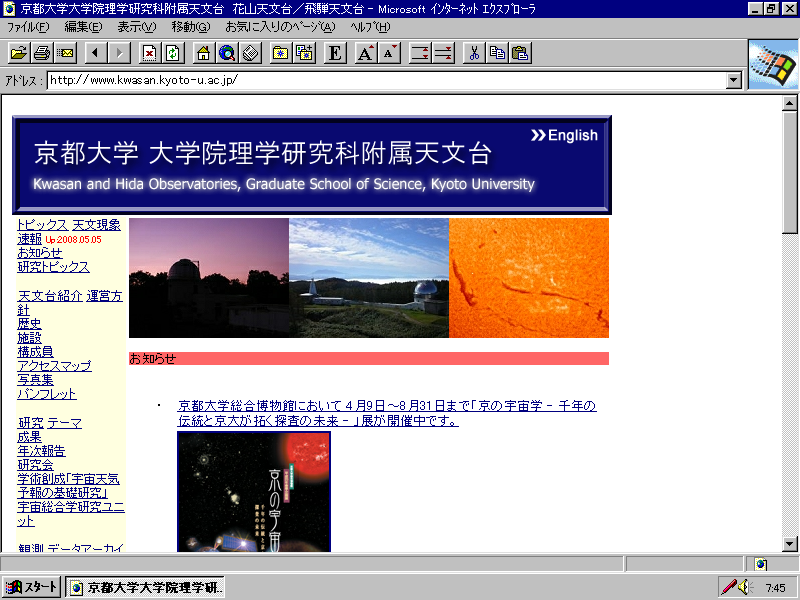Open the 構成員 link

(x=35, y=352)
